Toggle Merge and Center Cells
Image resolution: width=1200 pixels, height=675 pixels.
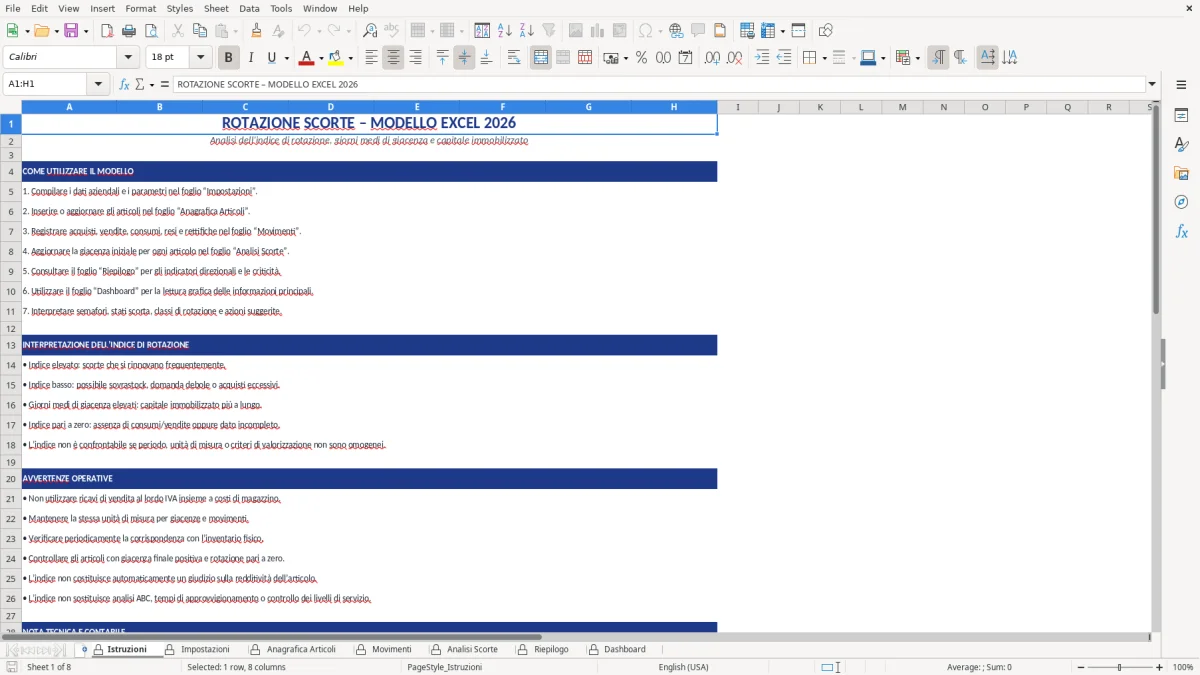point(541,58)
